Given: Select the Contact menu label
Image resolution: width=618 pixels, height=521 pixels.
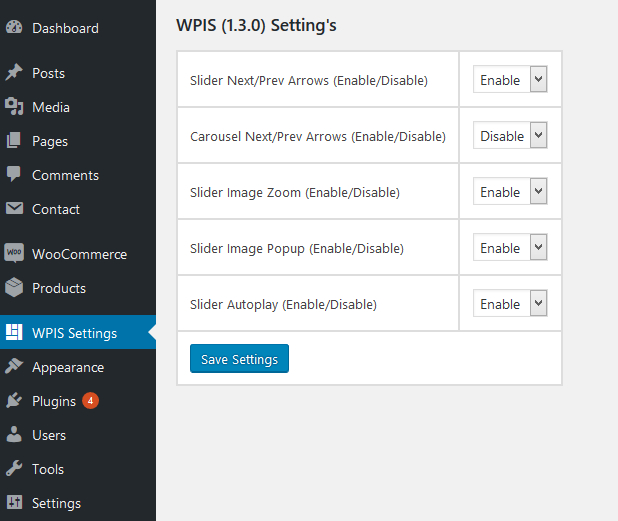Looking at the screenshot, I should [x=56, y=209].
